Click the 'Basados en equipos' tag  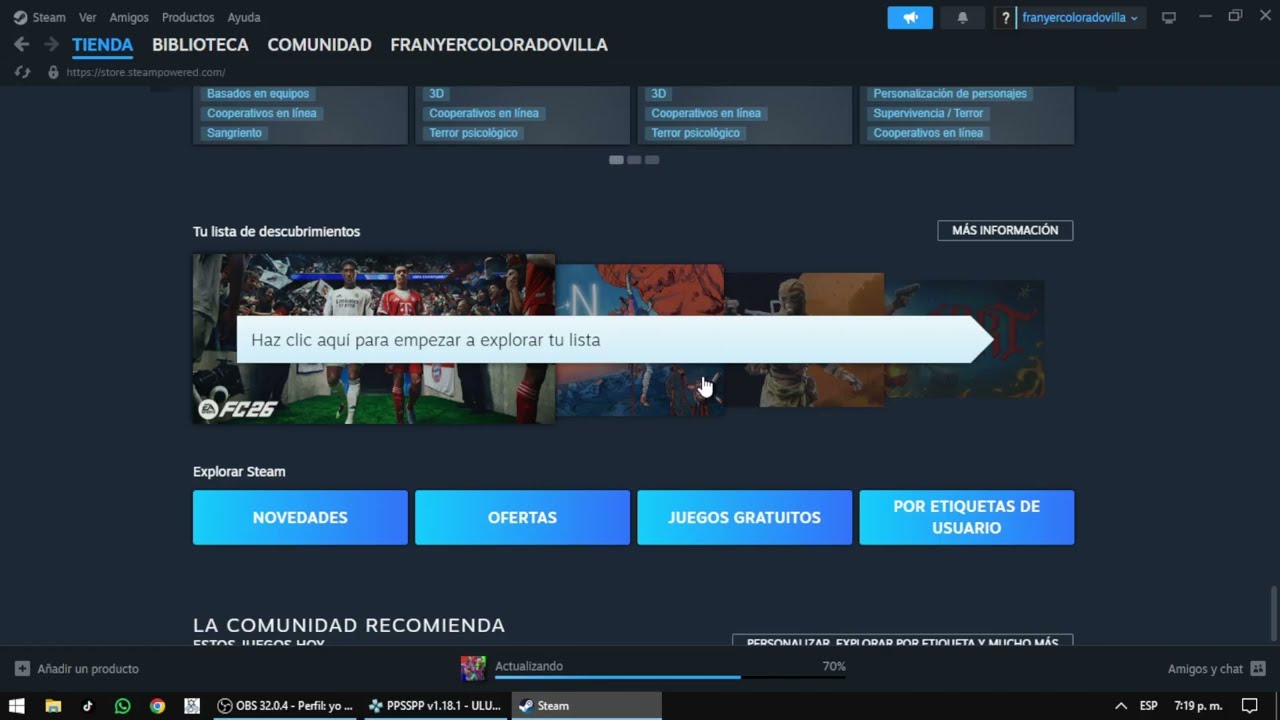click(x=258, y=93)
